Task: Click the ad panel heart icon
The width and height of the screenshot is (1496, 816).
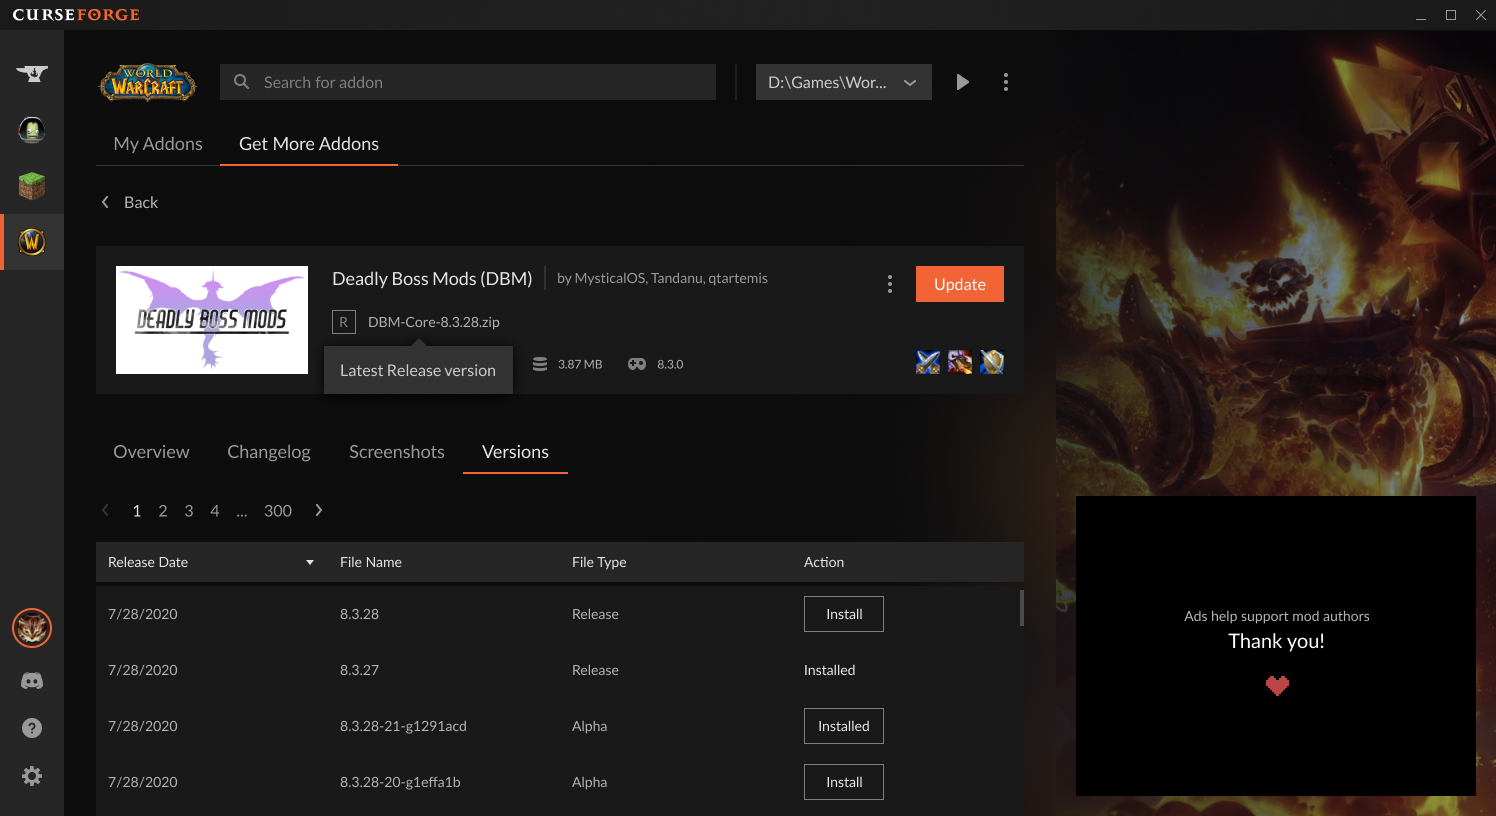Action: (x=1277, y=685)
